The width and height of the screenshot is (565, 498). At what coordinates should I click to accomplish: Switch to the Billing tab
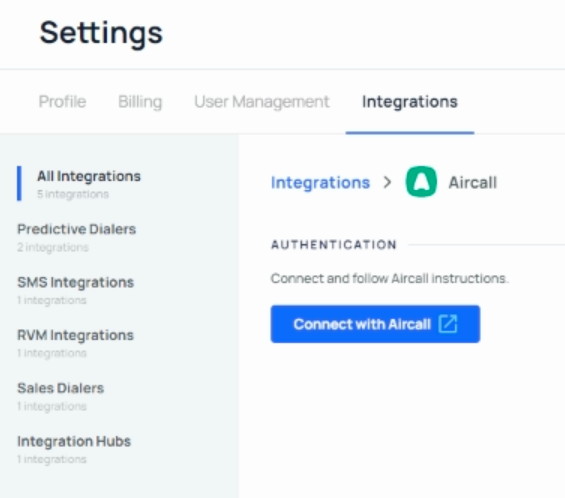(140, 102)
